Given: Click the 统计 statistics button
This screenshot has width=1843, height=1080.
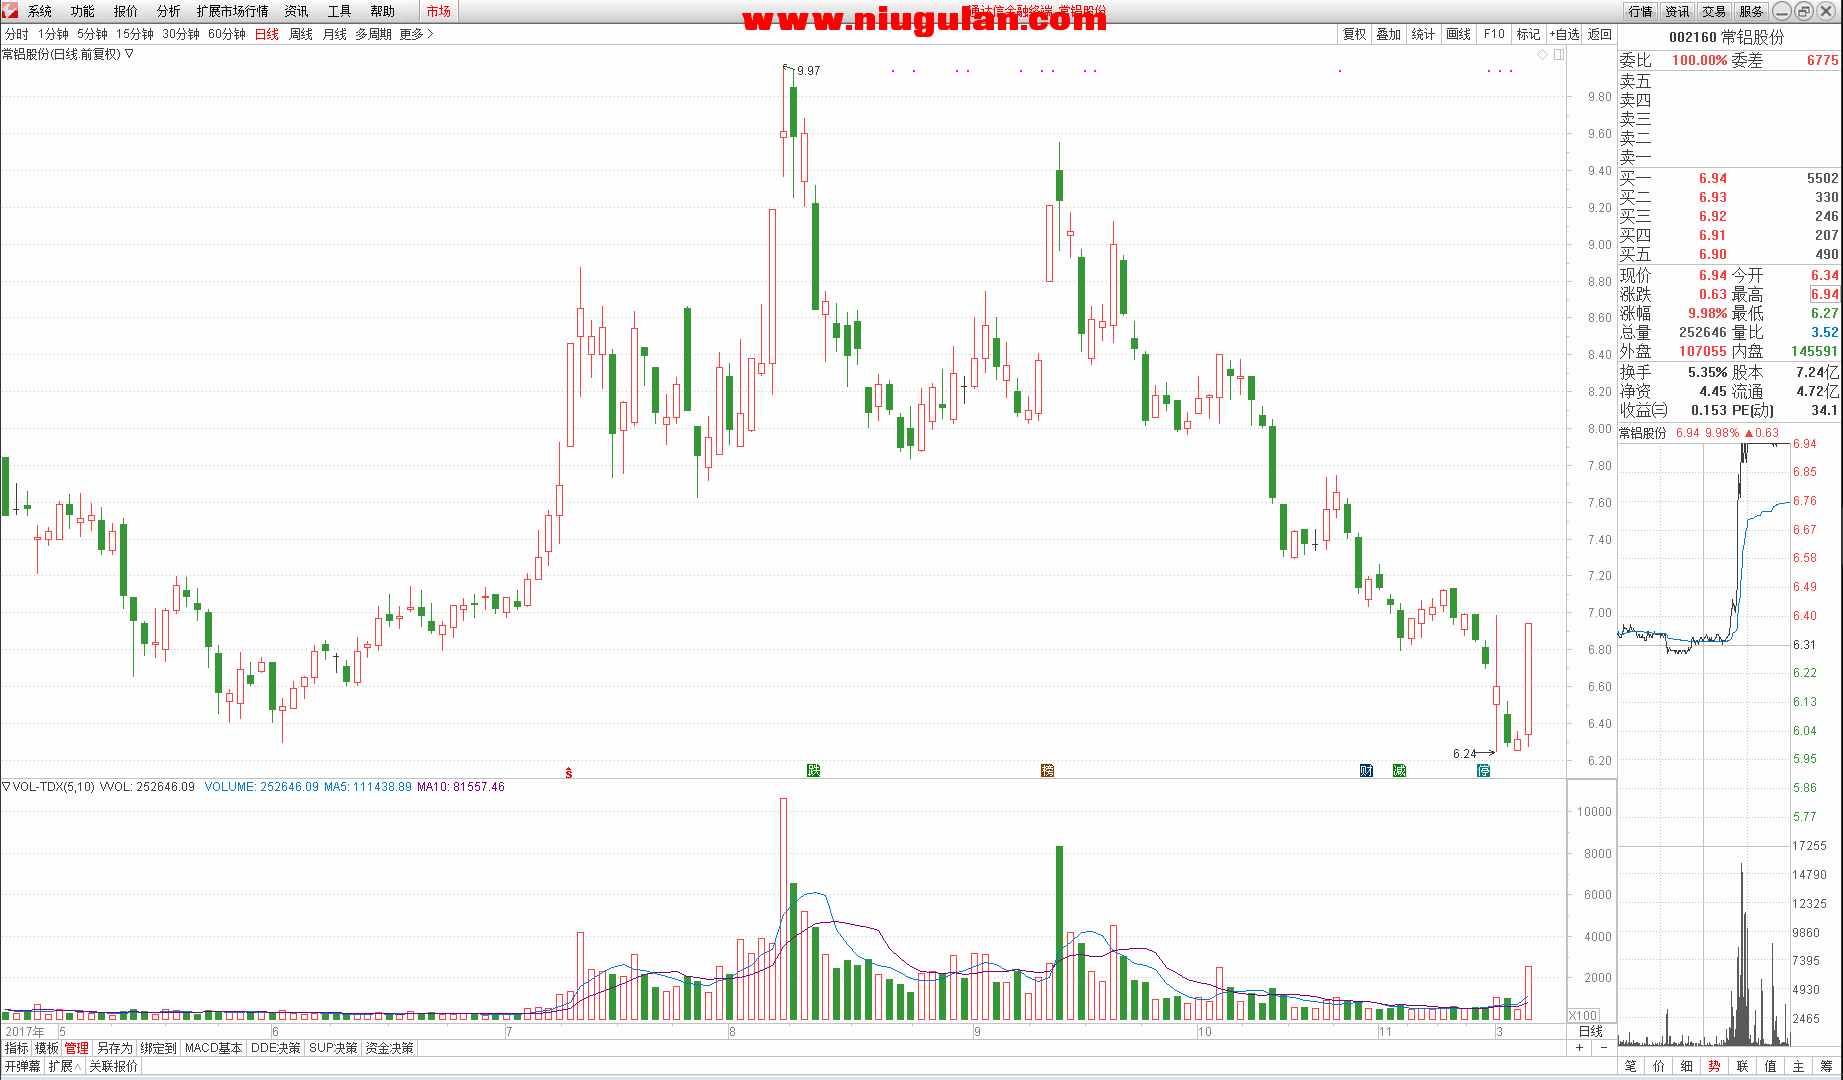Looking at the screenshot, I should [x=1424, y=34].
